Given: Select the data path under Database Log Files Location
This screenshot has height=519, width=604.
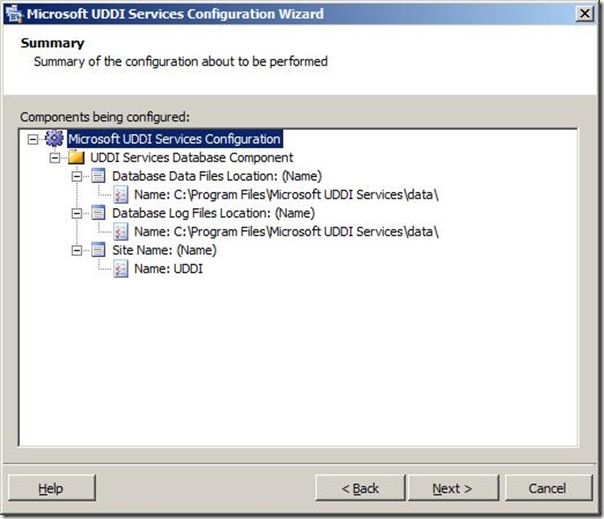Looking at the screenshot, I should [x=286, y=232].
